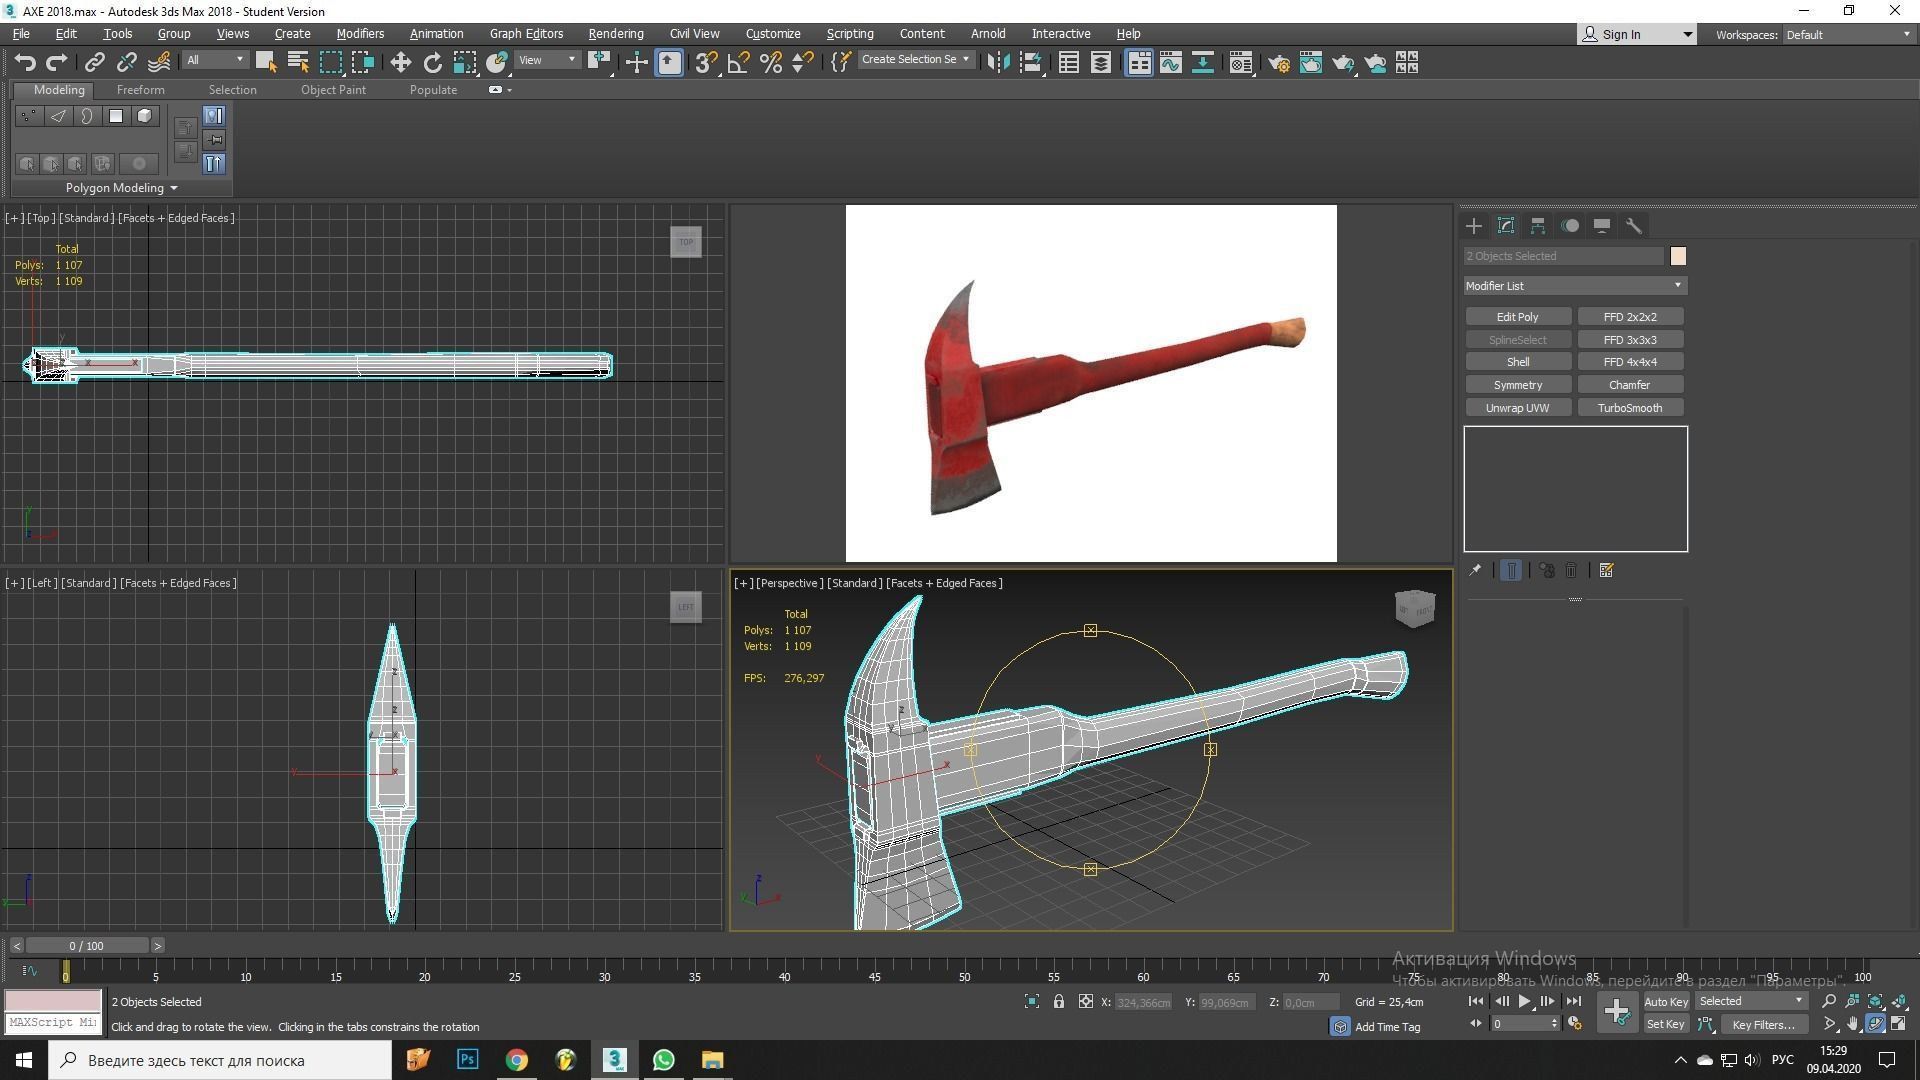The height and width of the screenshot is (1080, 1920).
Task: Add an Edit Poly modifier
Action: (x=1517, y=317)
